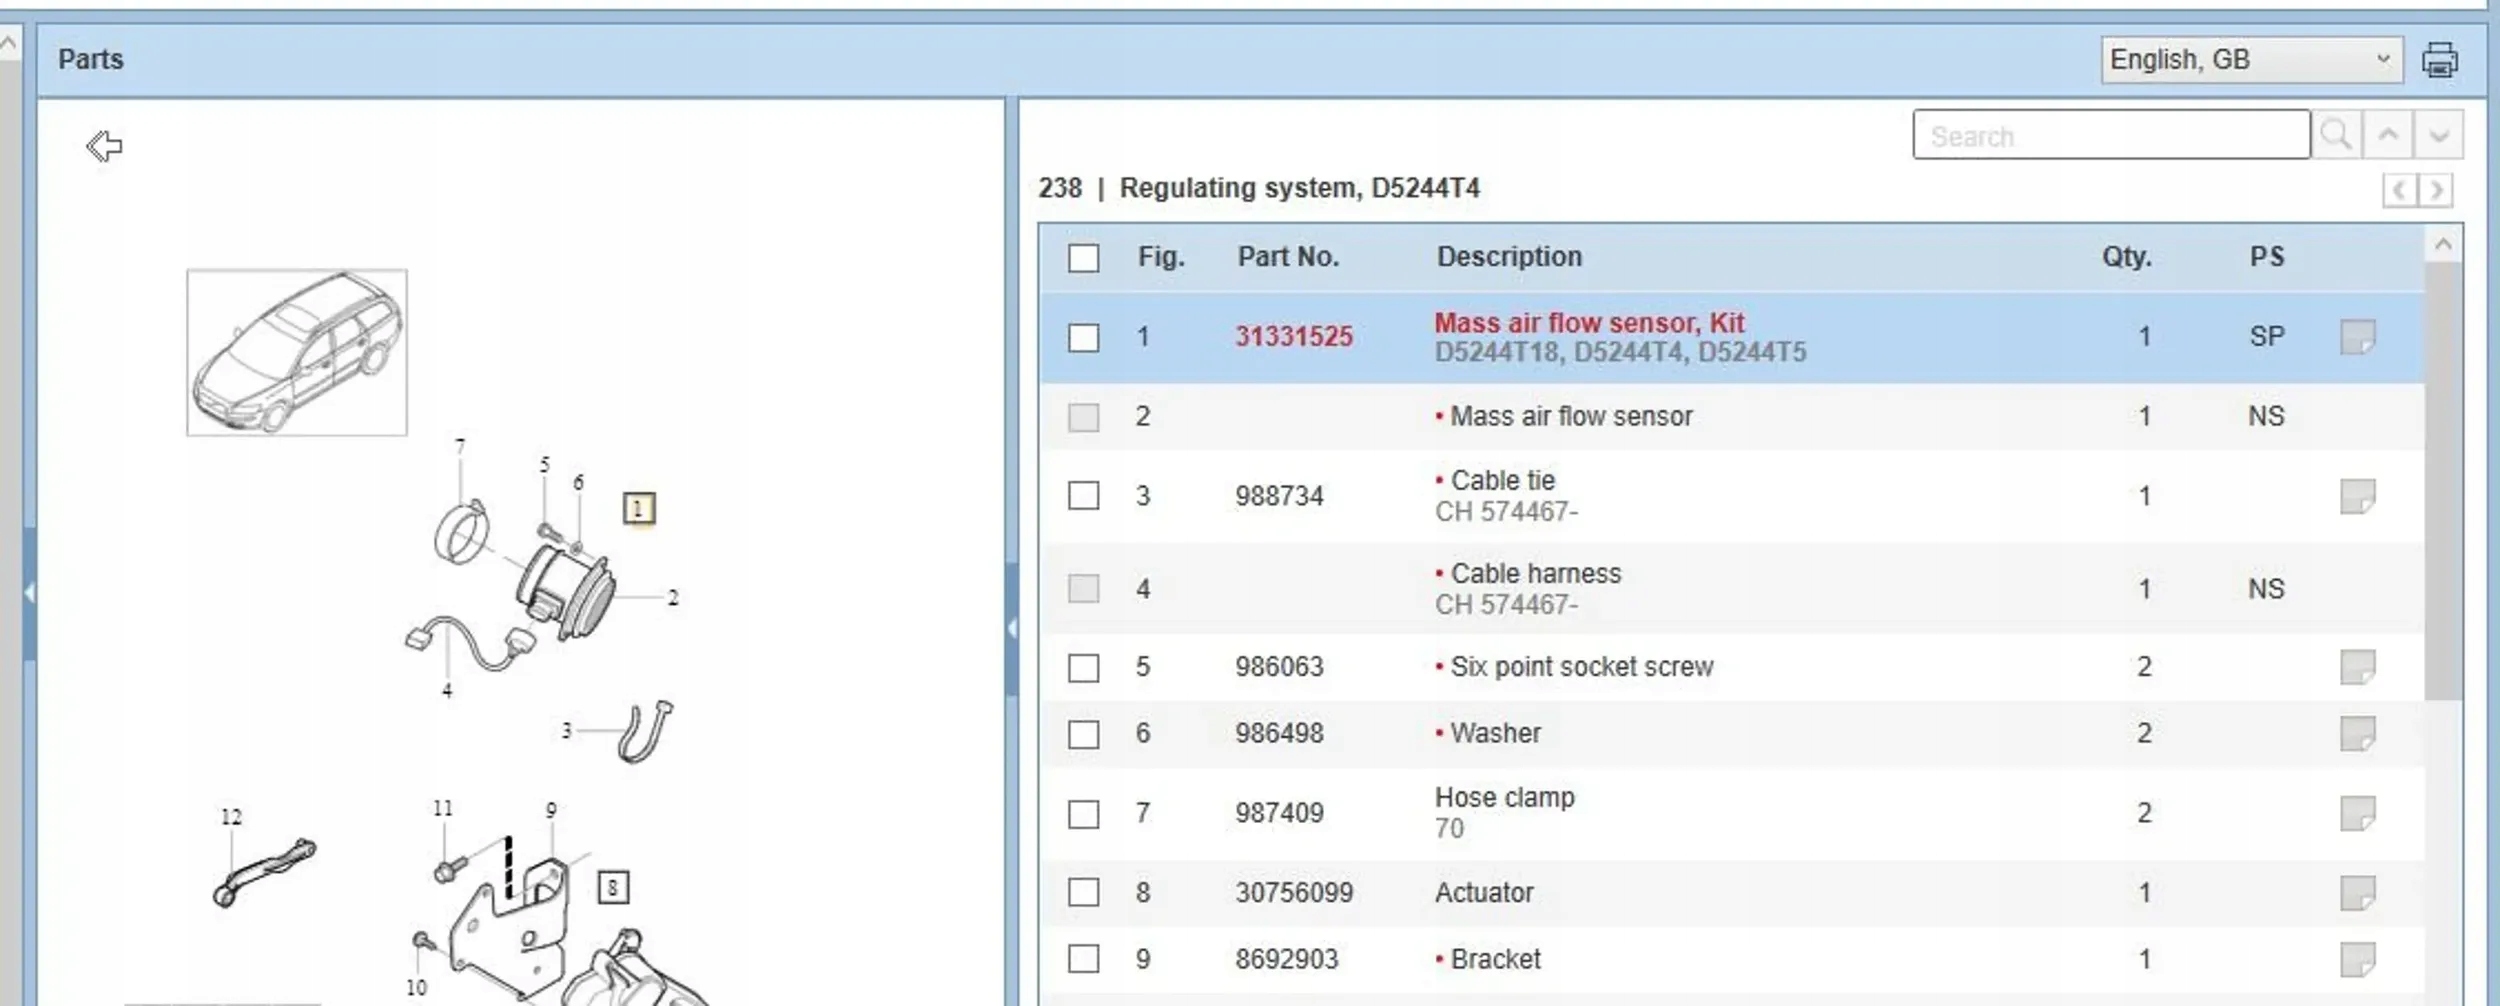Click the search magnifier icon
Image resolution: width=2500 pixels, height=1006 pixels.
pyautogui.click(x=2336, y=135)
